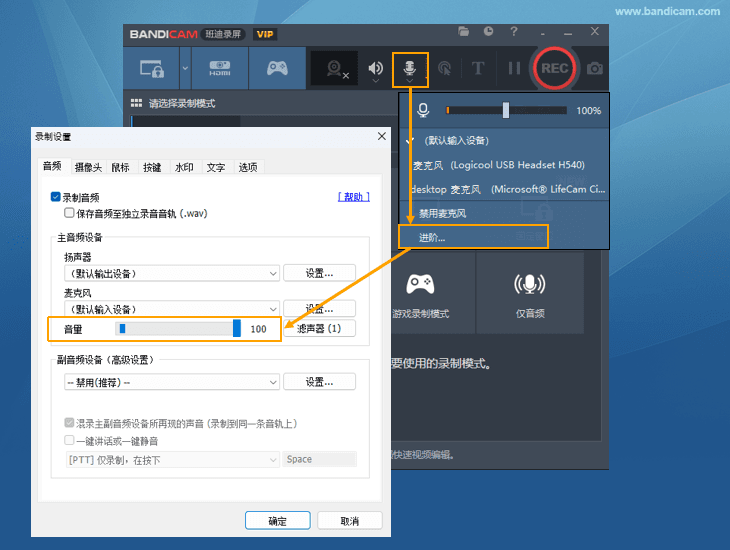Switch to the 音频 tab
Screen dimensions: 730x550
tap(52, 166)
